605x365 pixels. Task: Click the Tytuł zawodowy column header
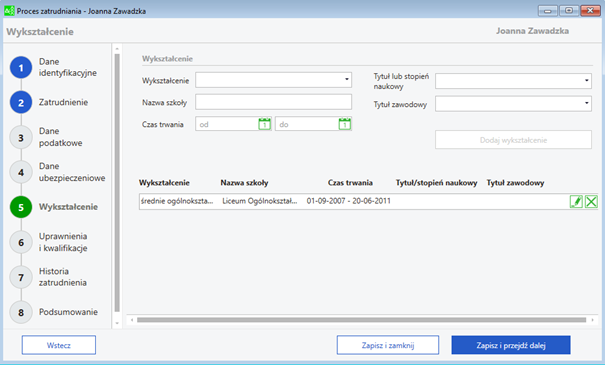tap(515, 183)
